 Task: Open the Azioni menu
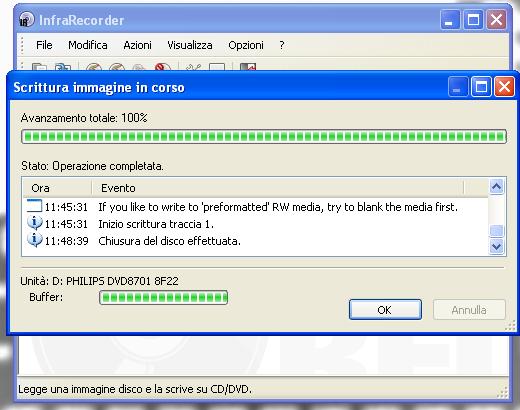[137, 45]
